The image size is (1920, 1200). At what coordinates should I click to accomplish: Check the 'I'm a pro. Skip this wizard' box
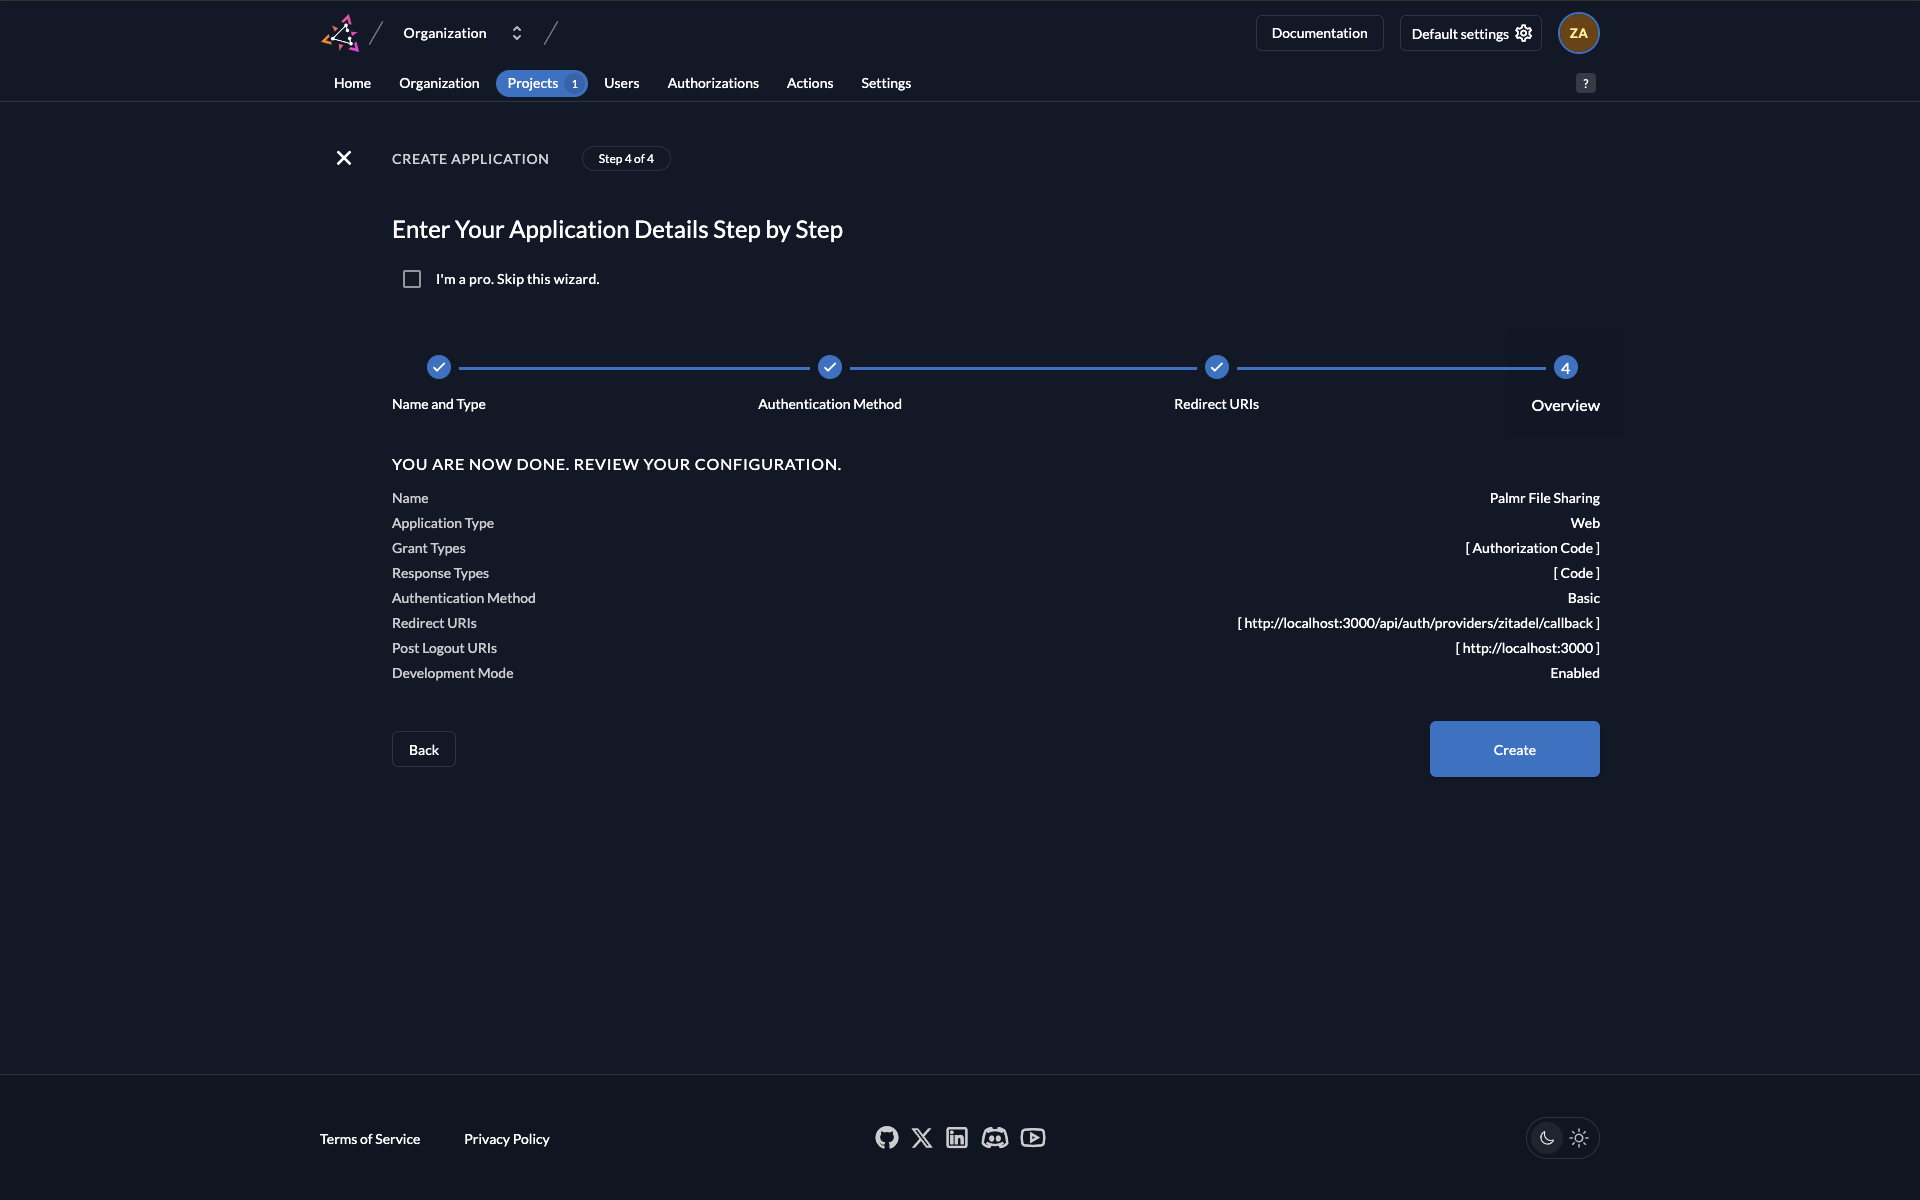pos(412,279)
